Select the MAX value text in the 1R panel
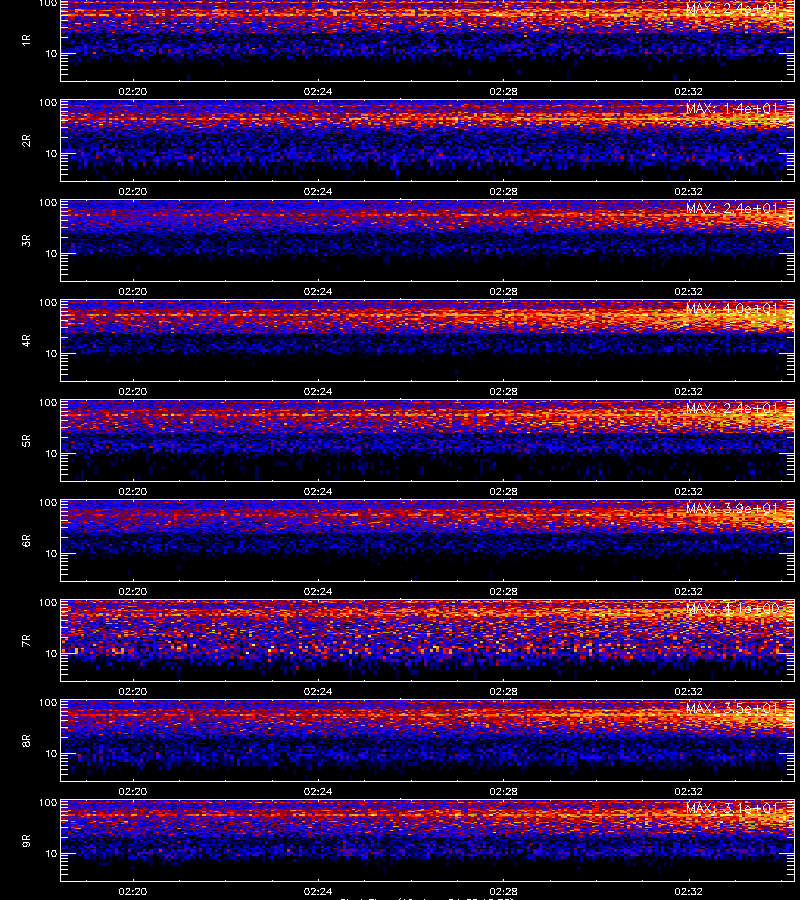Screen dimensions: 800x900 732,9
